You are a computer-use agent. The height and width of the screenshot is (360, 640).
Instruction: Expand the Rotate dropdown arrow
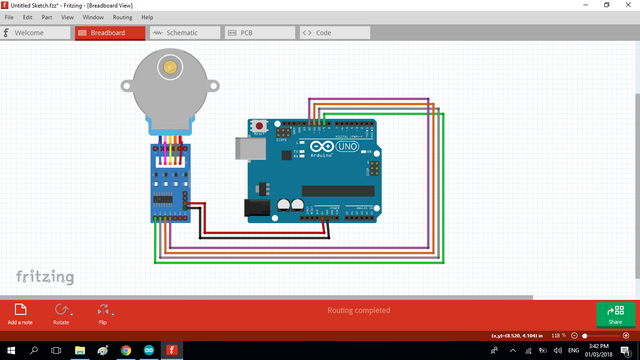(72, 314)
